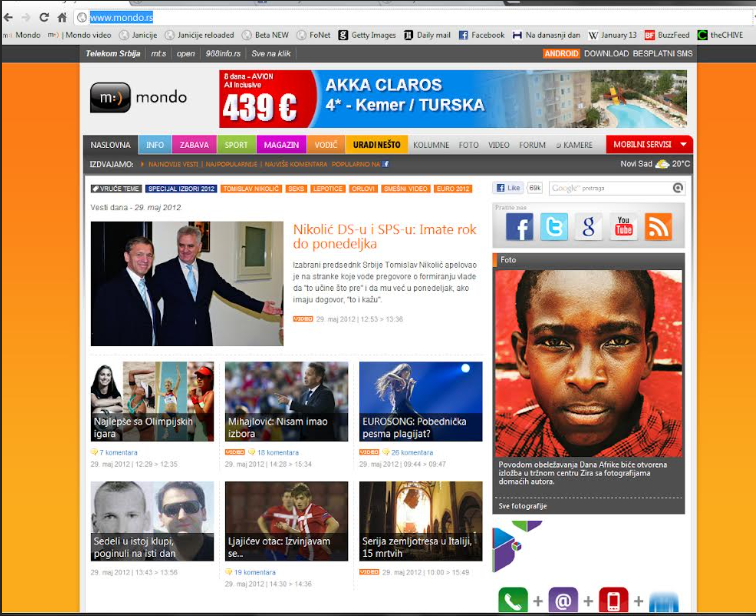Open the YouTube channel icon
Viewport: 756px width, 616px height.
[623, 227]
